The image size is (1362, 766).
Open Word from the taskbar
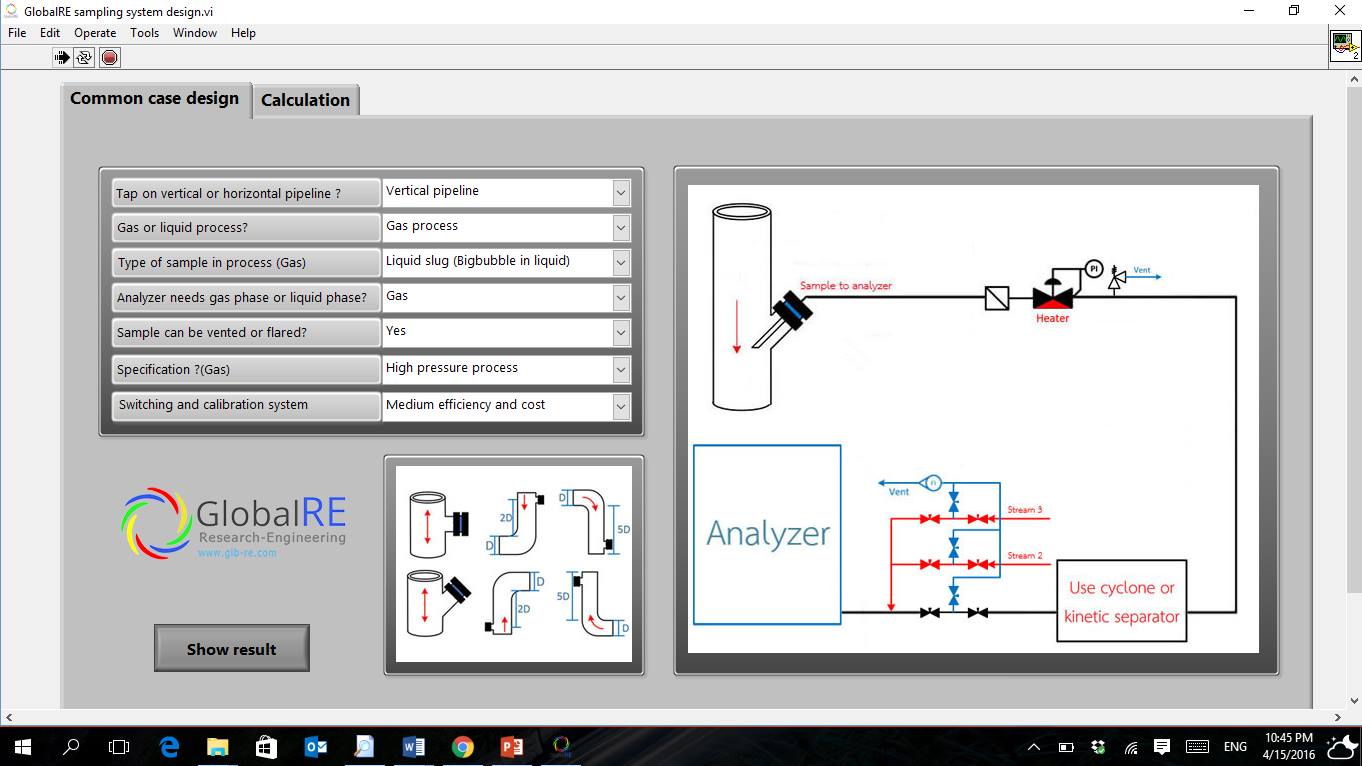[413, 746]
